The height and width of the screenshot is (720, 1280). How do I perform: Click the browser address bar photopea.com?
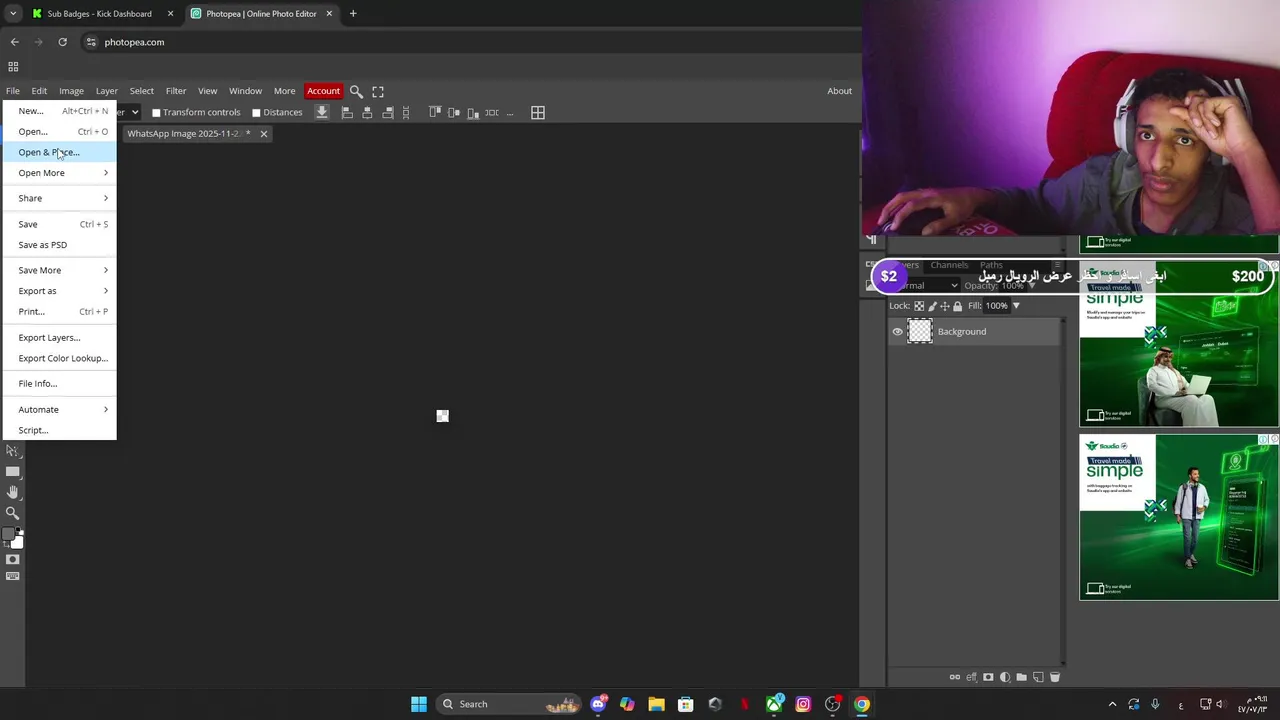(x=134, y=42)
